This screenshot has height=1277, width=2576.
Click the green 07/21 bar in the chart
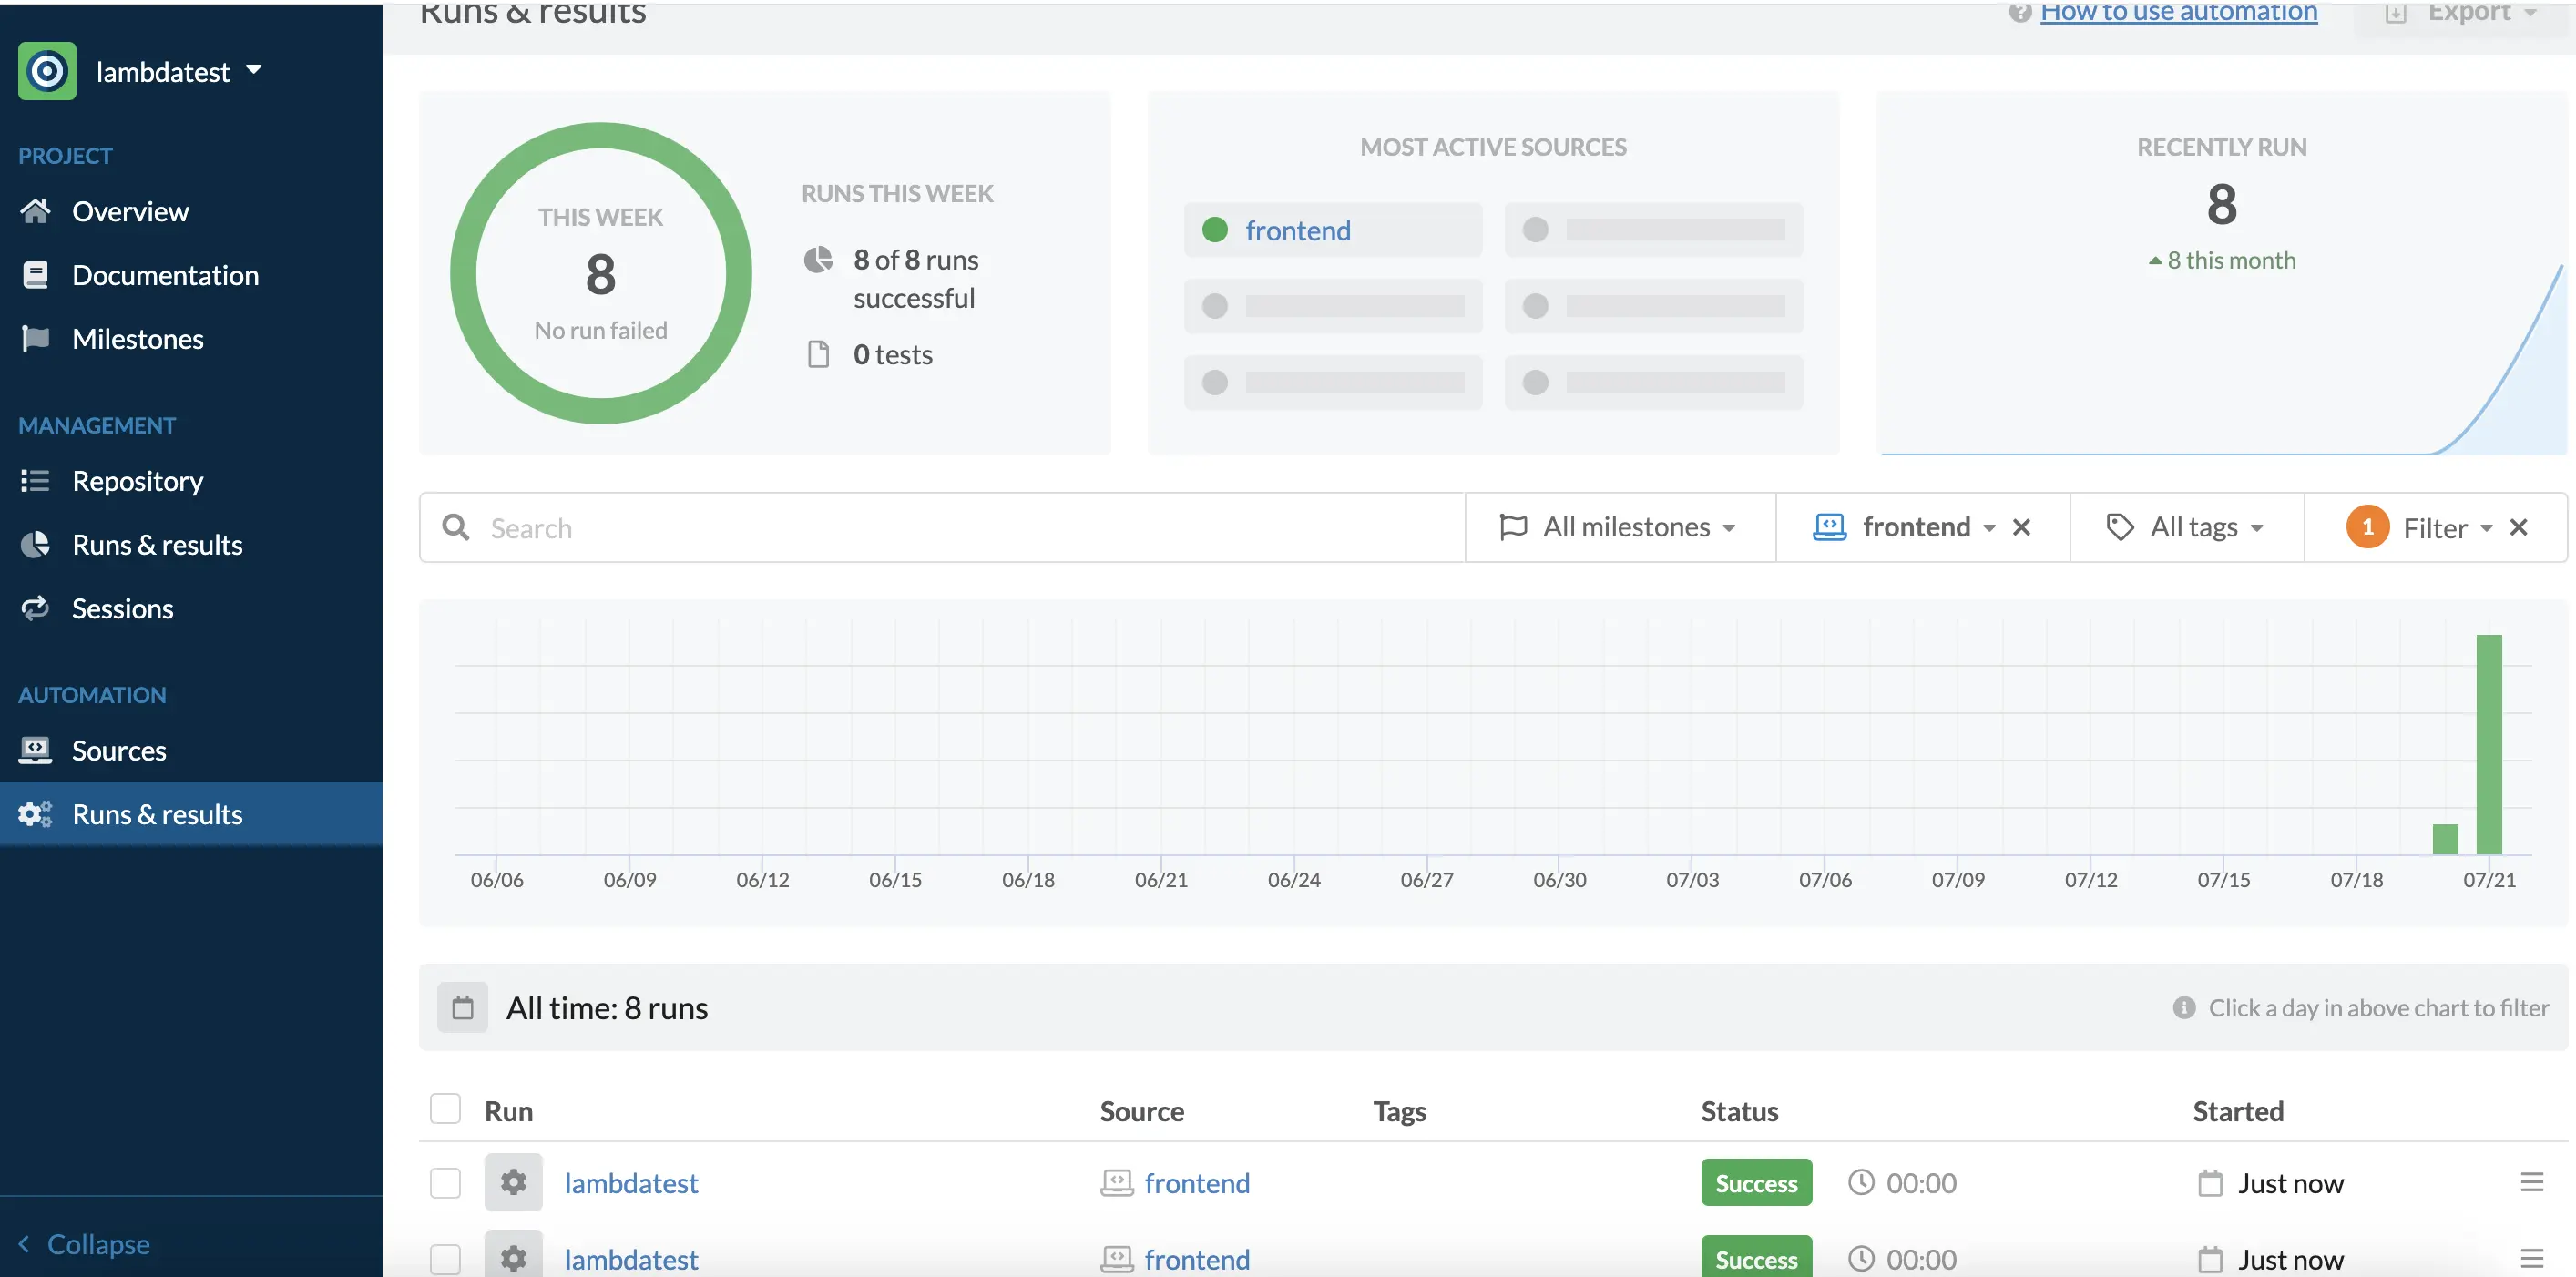[2491, 745]
